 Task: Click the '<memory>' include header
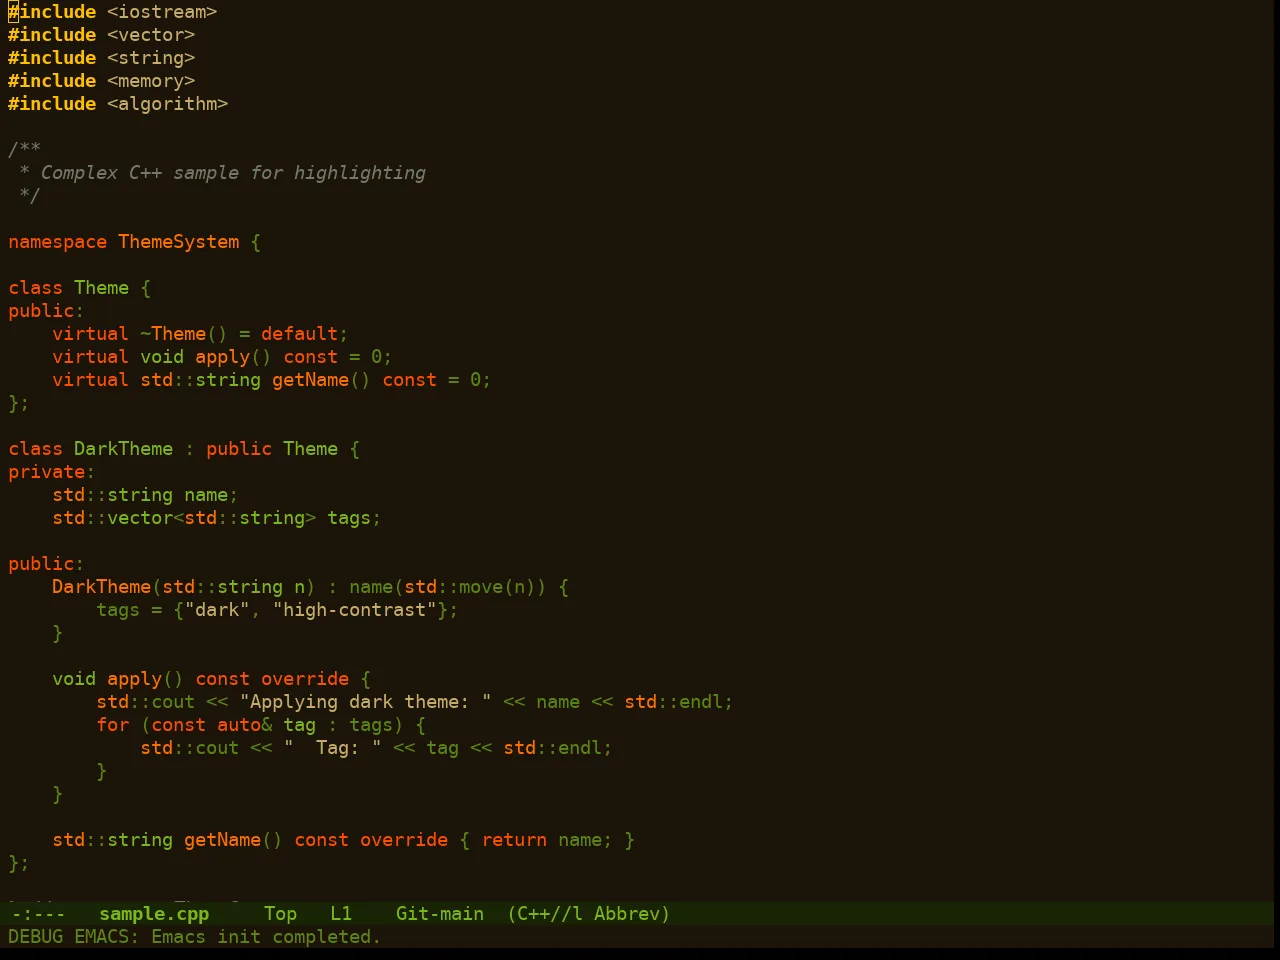(x=151, y=81)
